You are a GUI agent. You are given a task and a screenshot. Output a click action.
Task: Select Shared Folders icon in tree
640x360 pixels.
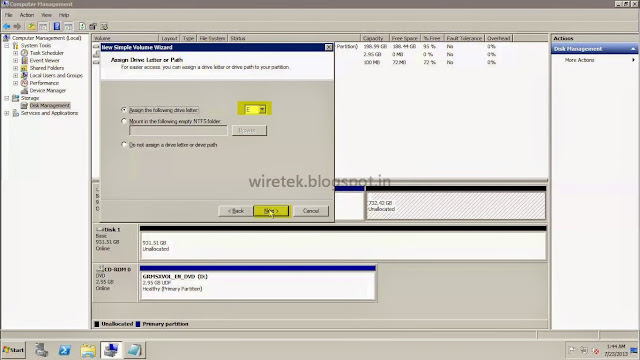[x=24, y=68]
